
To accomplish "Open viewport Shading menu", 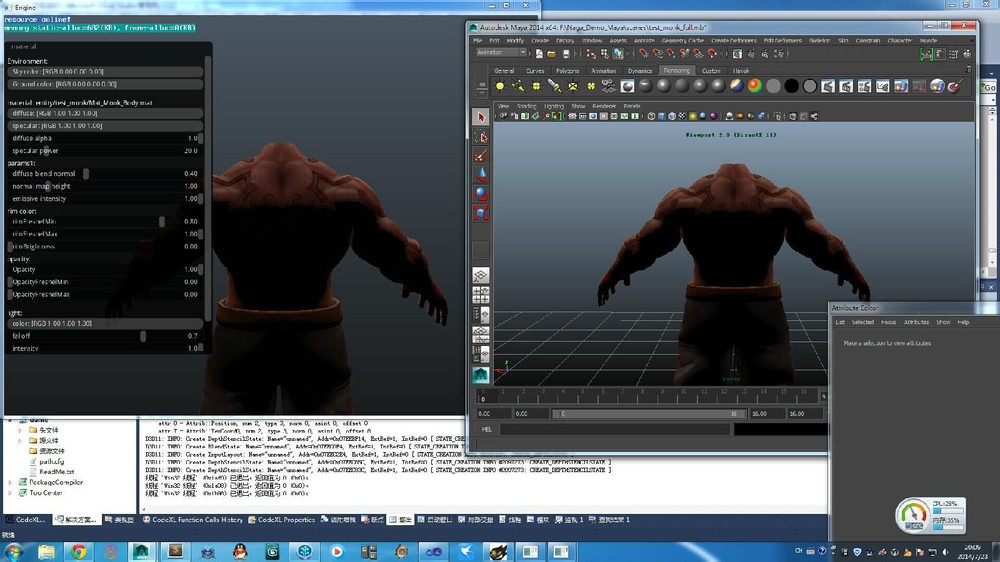I will (x=526, y=106).
